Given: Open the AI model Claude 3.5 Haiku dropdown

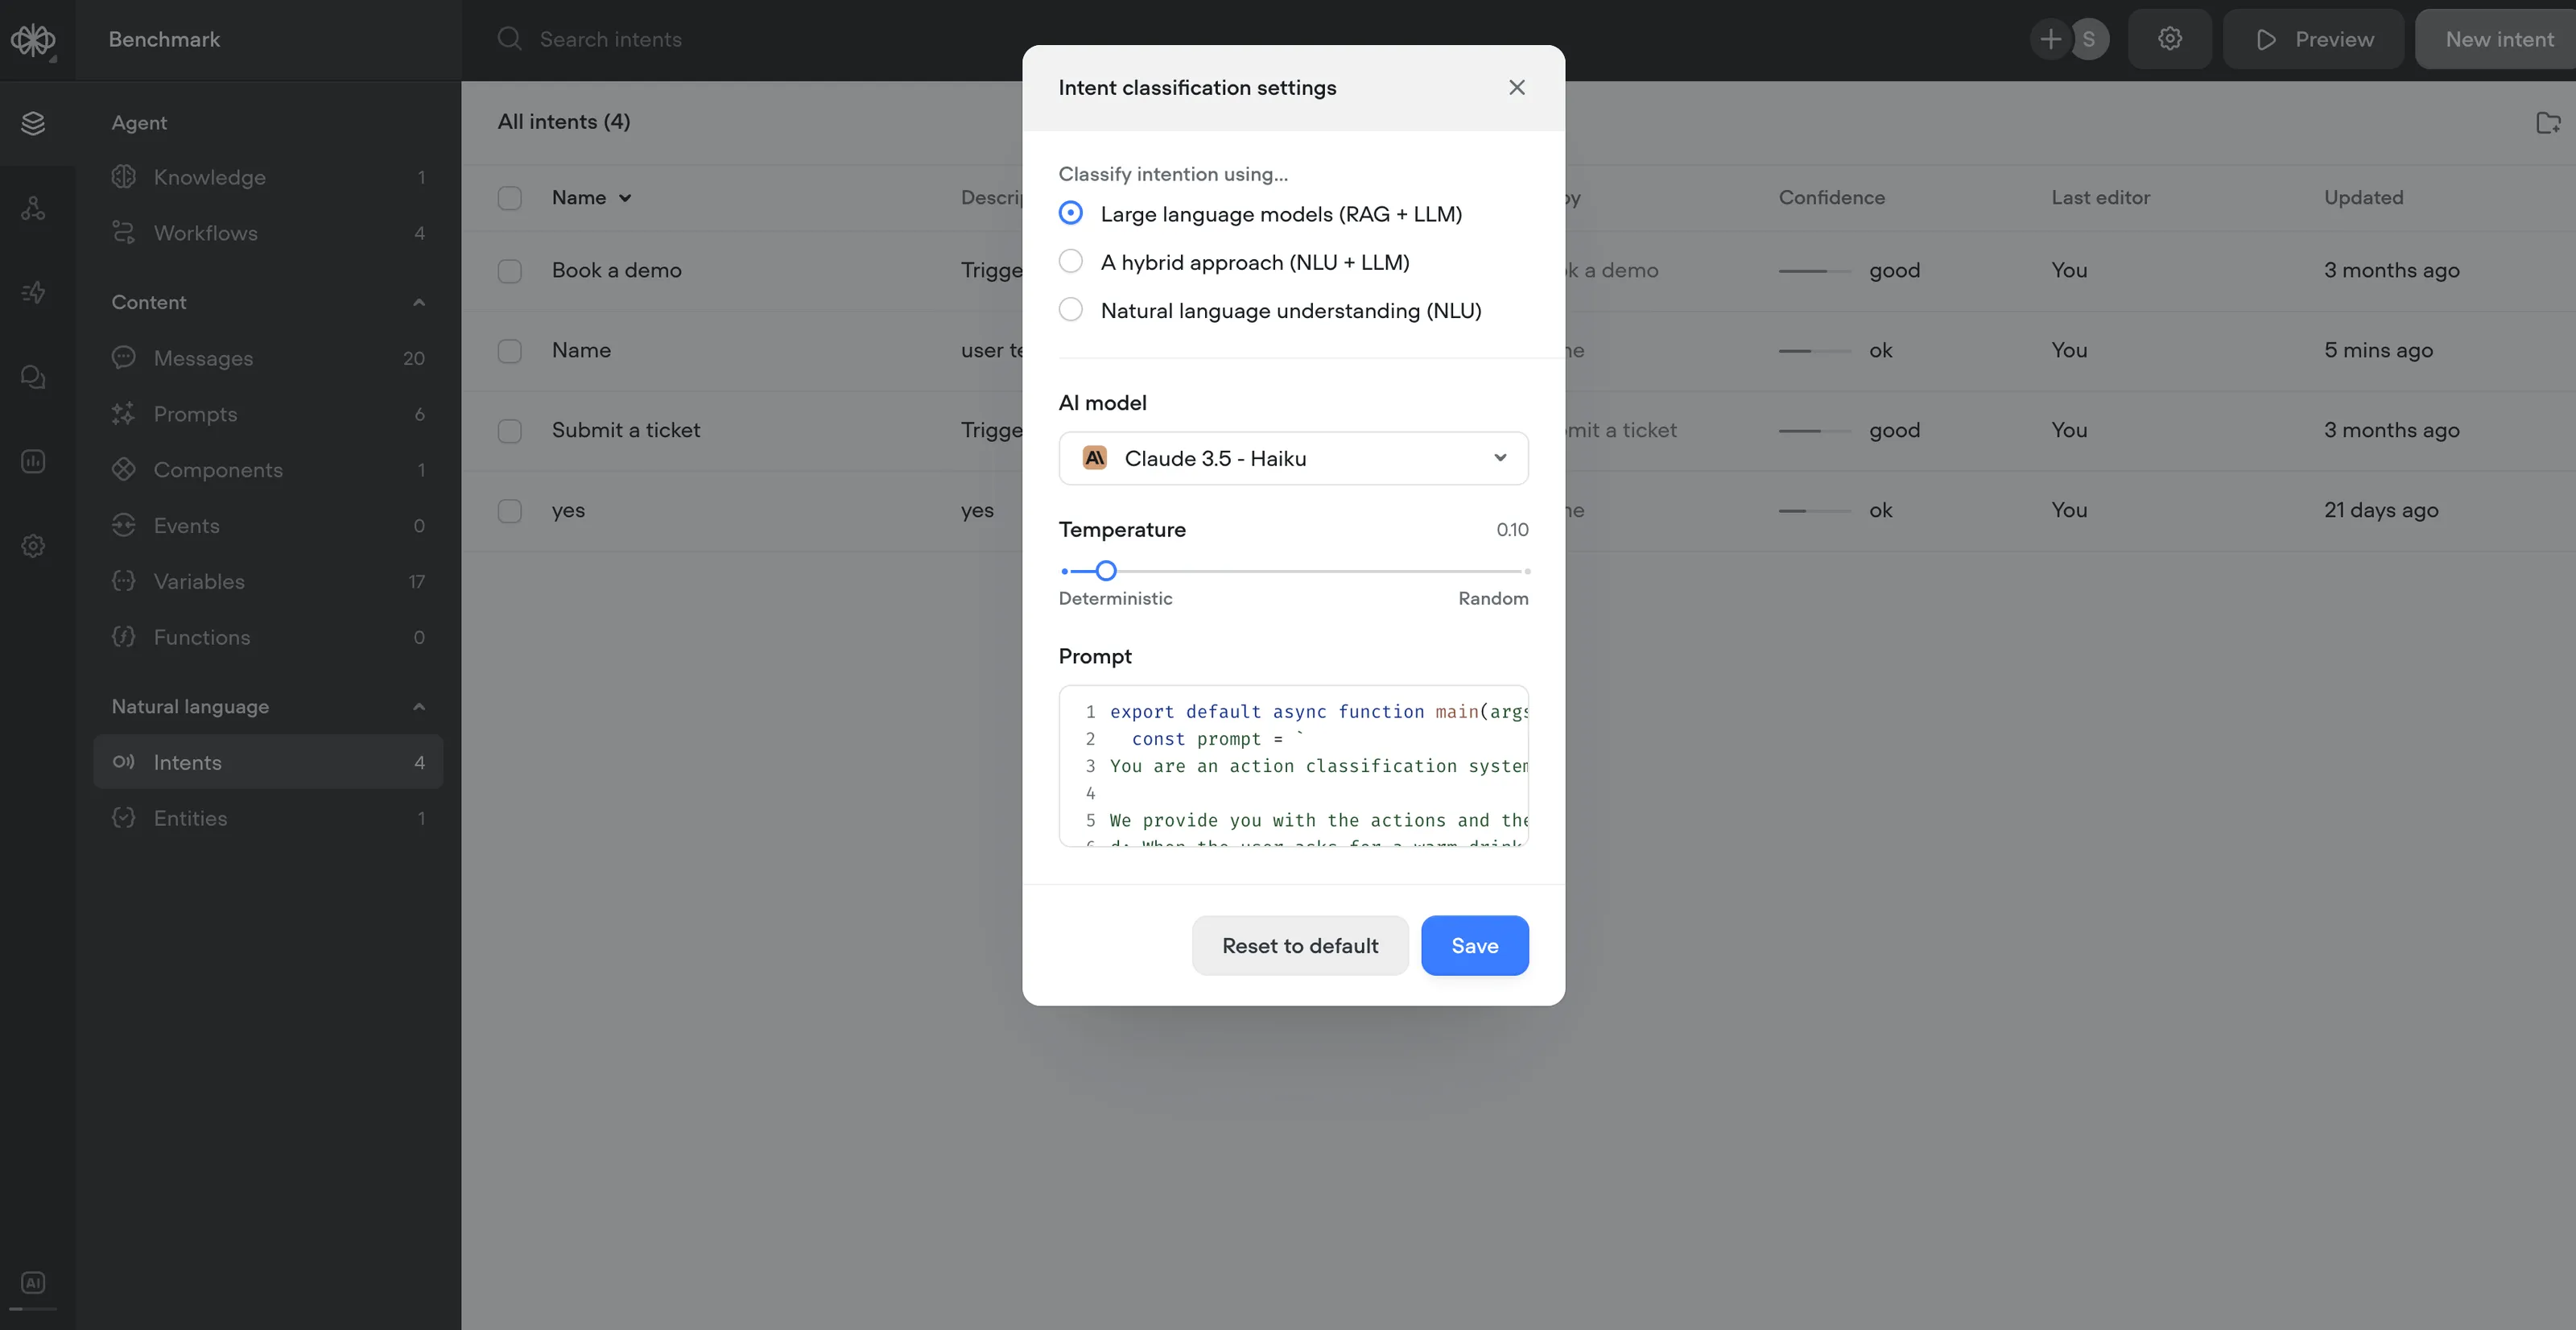Looking at the screenshot, I should pos(1293,458).
